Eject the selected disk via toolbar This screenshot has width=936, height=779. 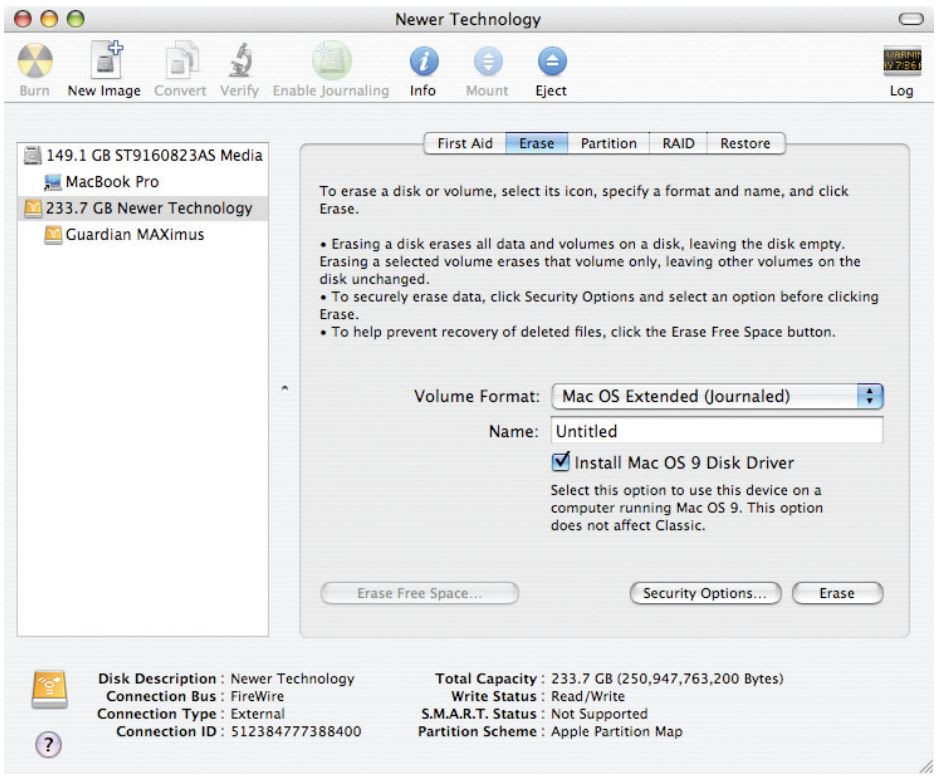(x=549, y=63)
